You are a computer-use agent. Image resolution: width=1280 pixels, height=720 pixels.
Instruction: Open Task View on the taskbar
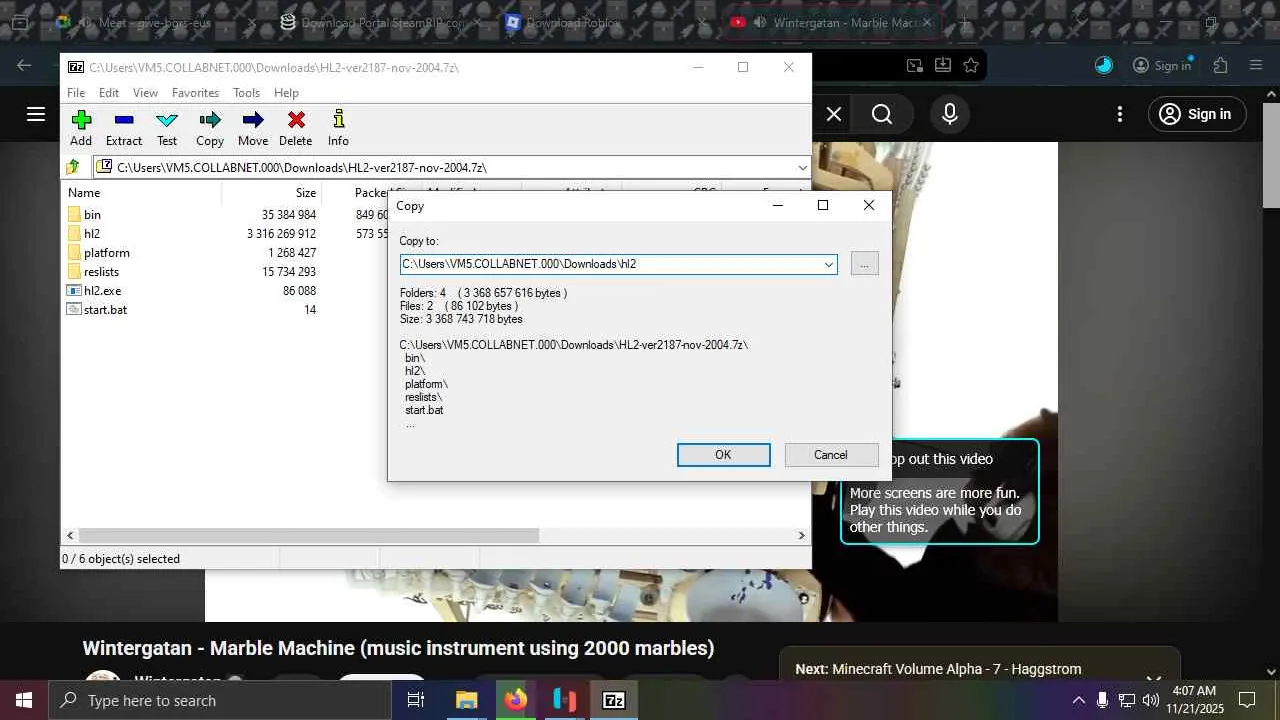(x=416, y=700)
